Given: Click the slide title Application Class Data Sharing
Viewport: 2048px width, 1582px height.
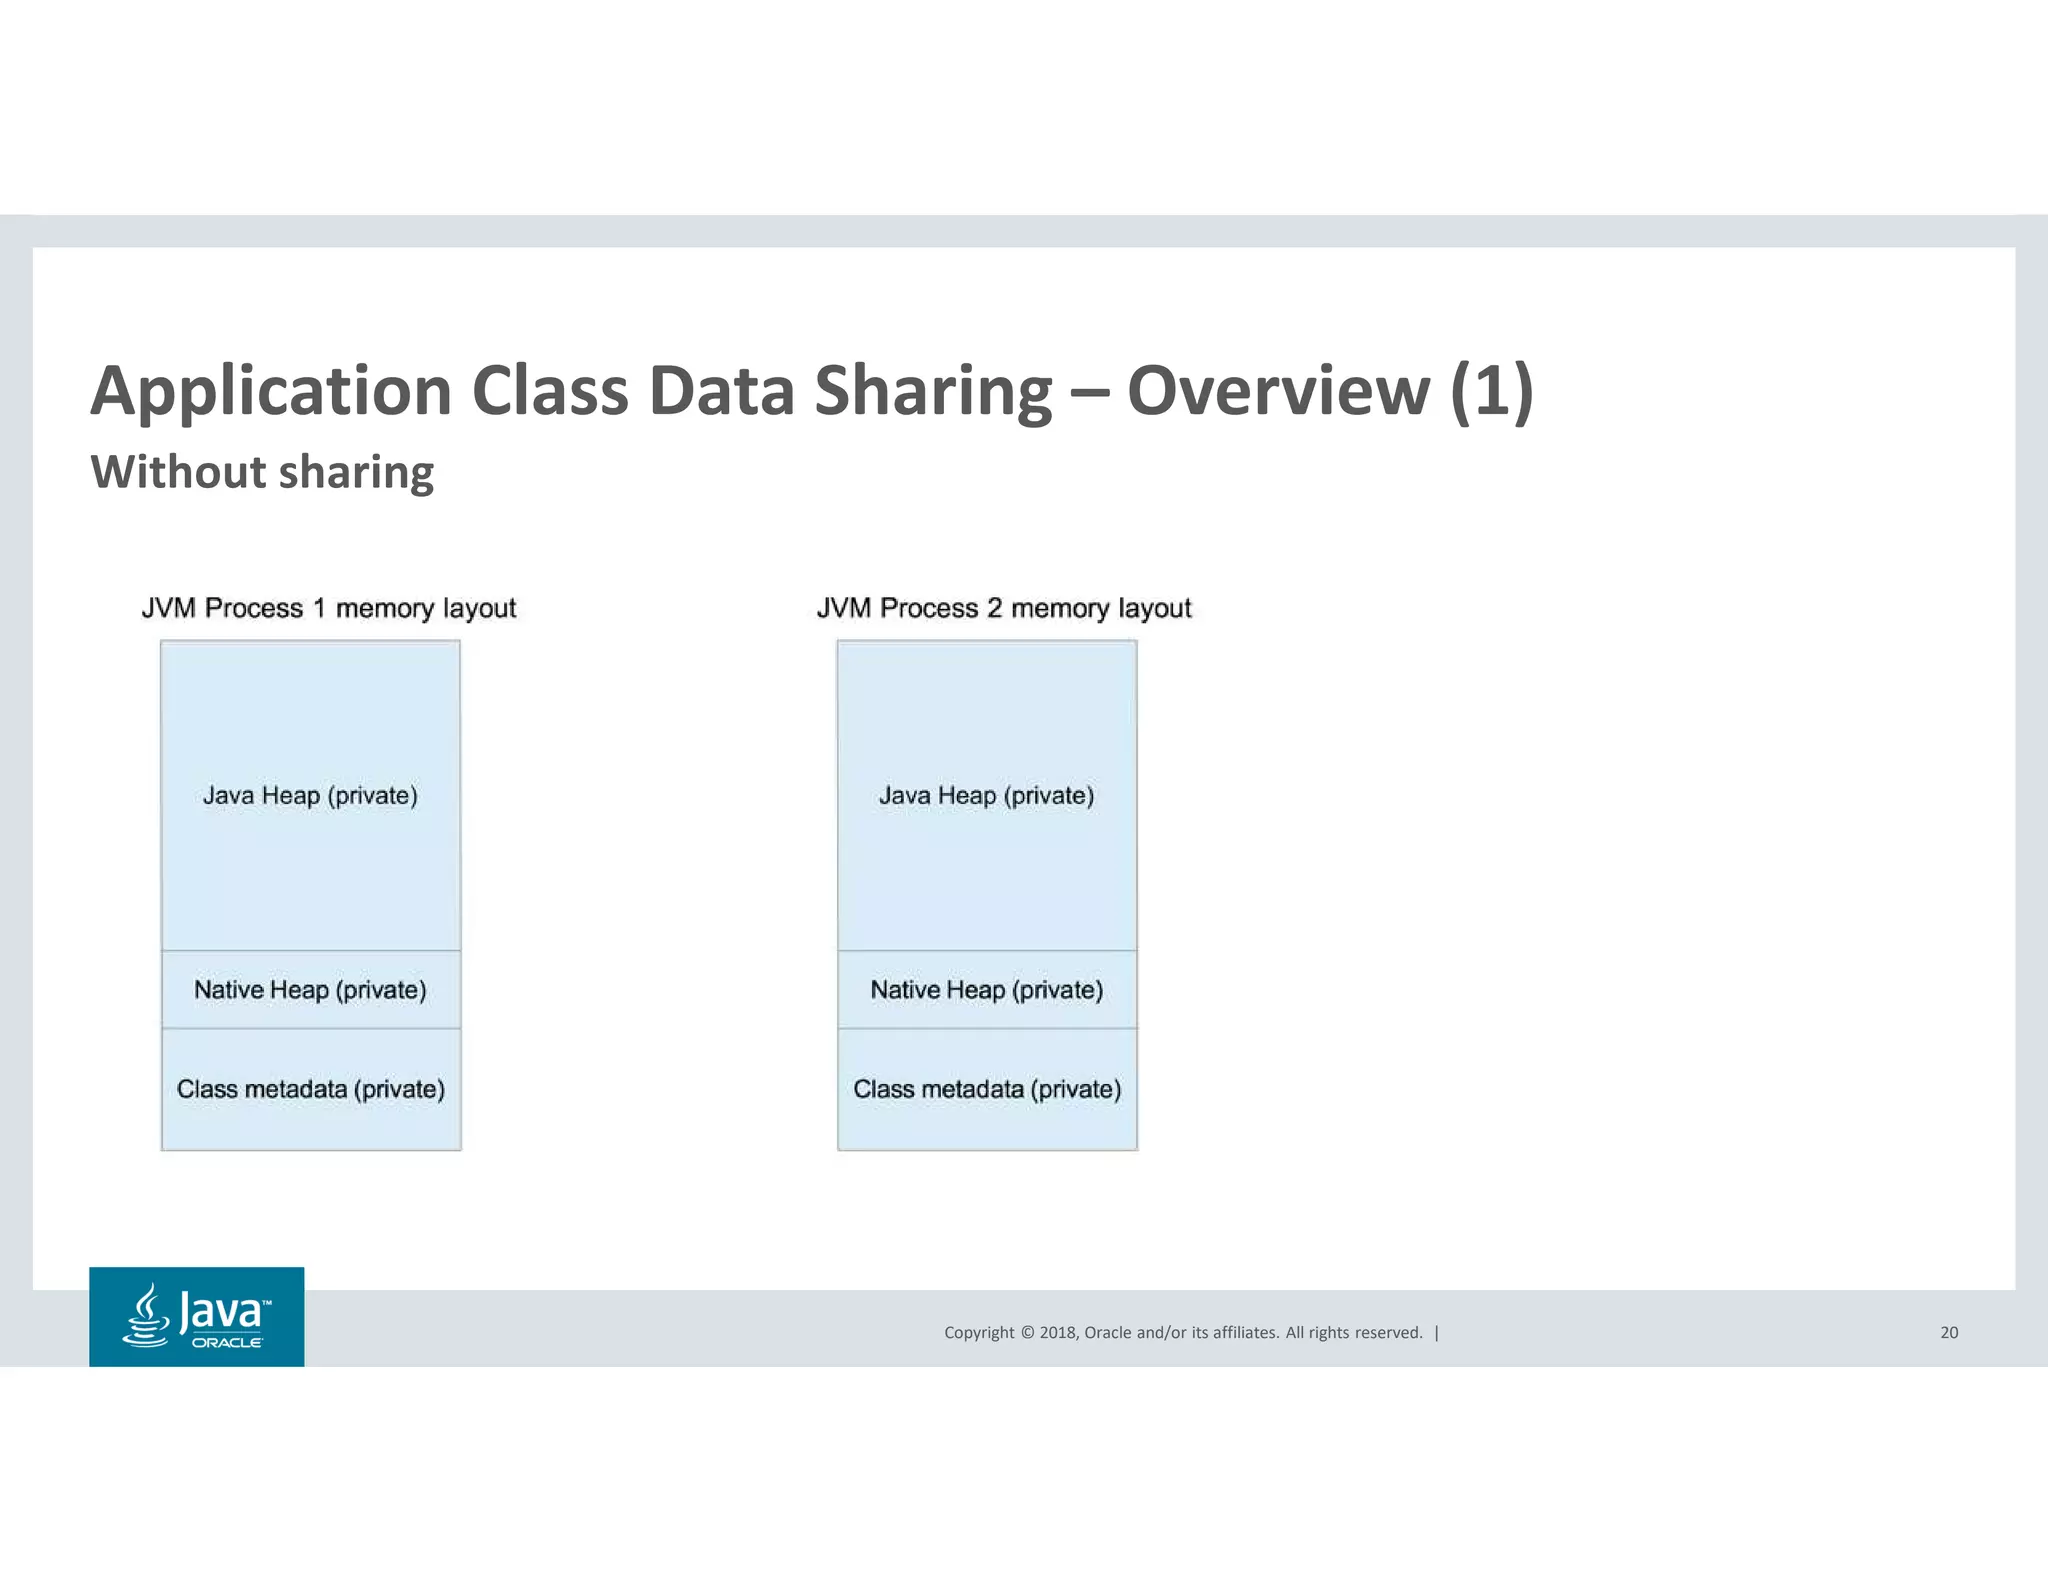Looking at the screenshot, I should 570,390.
